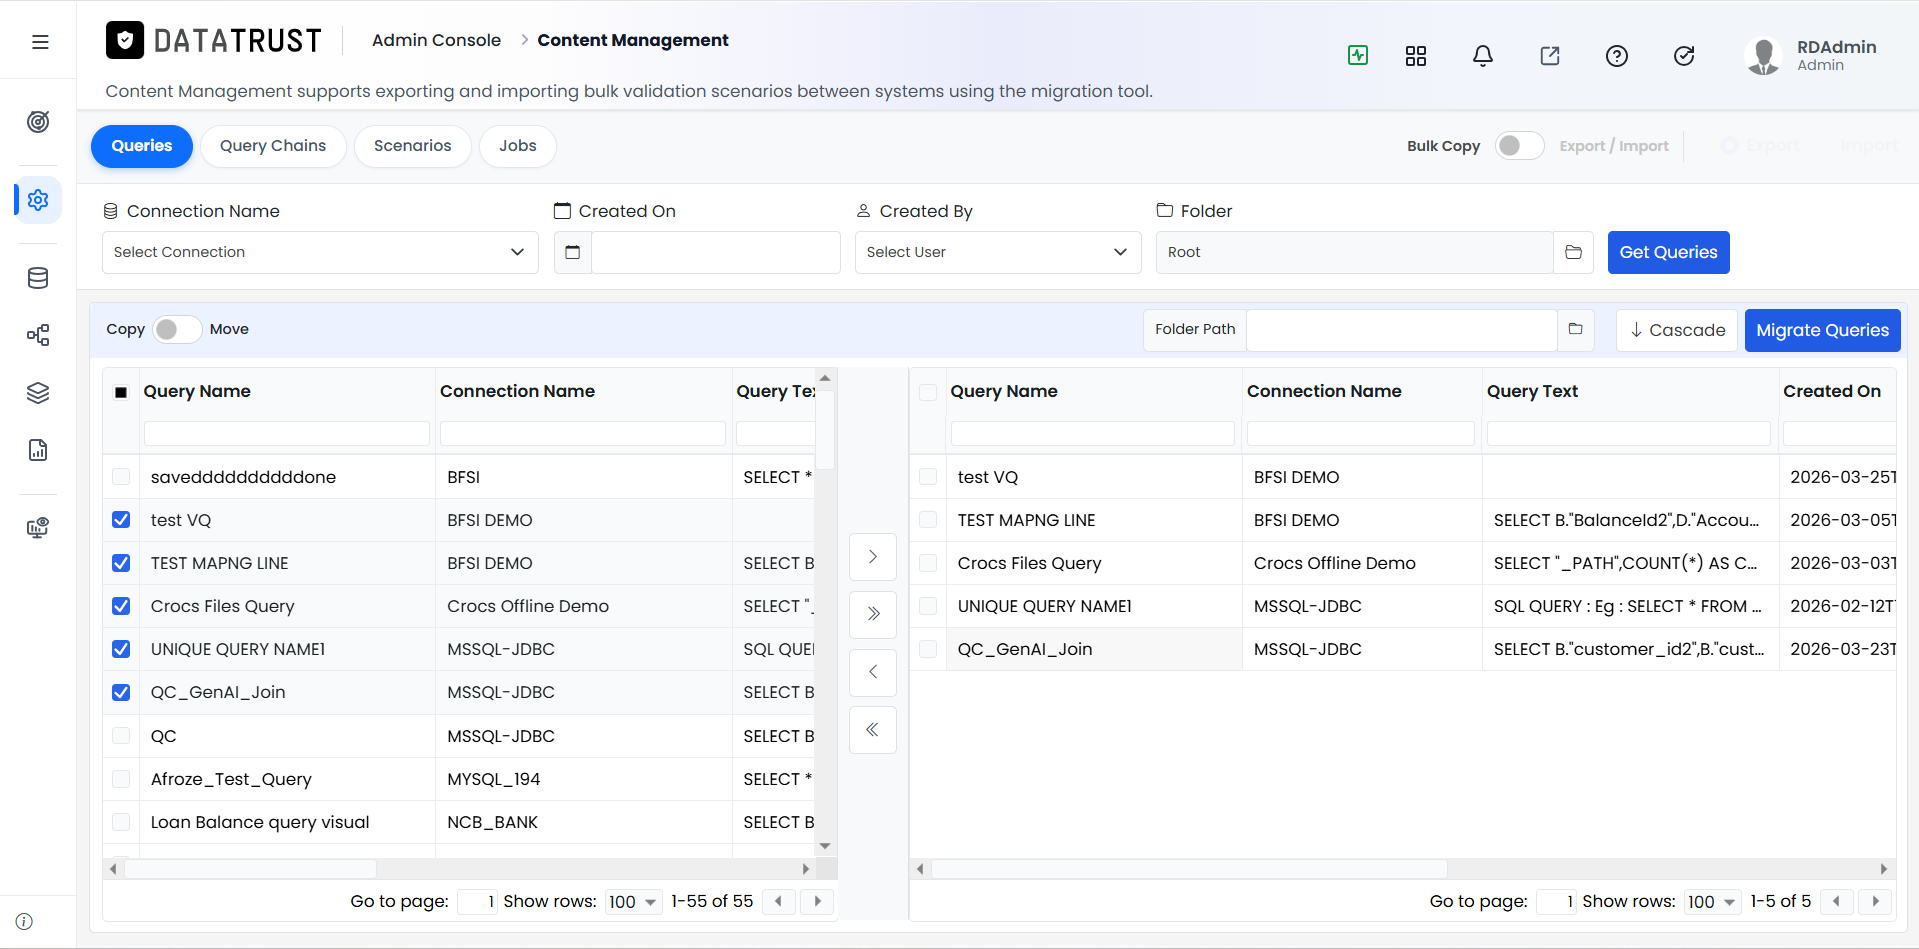
Task: Check the saveddddddddddone row checkbox
Action: point(121,477)
